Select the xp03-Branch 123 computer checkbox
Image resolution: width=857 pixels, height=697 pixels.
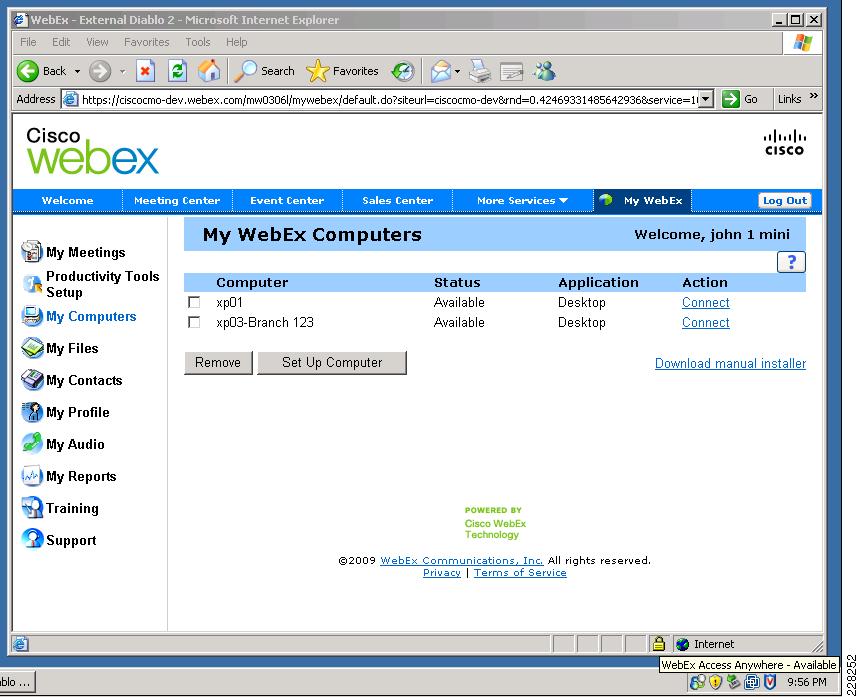point(194,323)
